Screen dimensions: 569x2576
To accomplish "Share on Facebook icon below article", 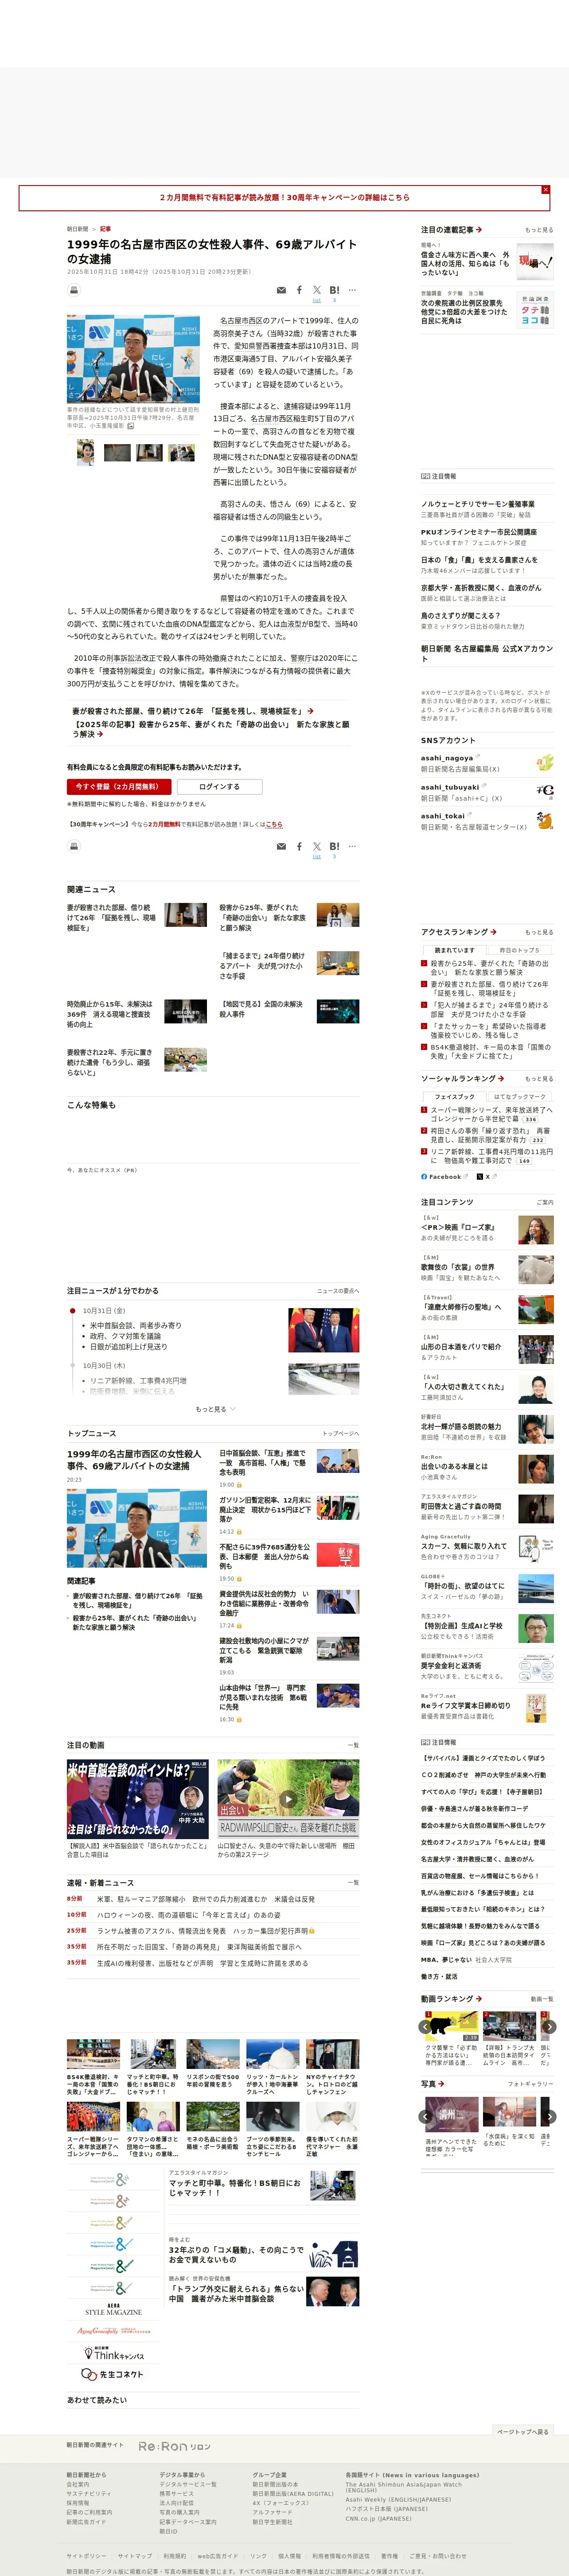I will pyautogui.click(x=299, y=846).
